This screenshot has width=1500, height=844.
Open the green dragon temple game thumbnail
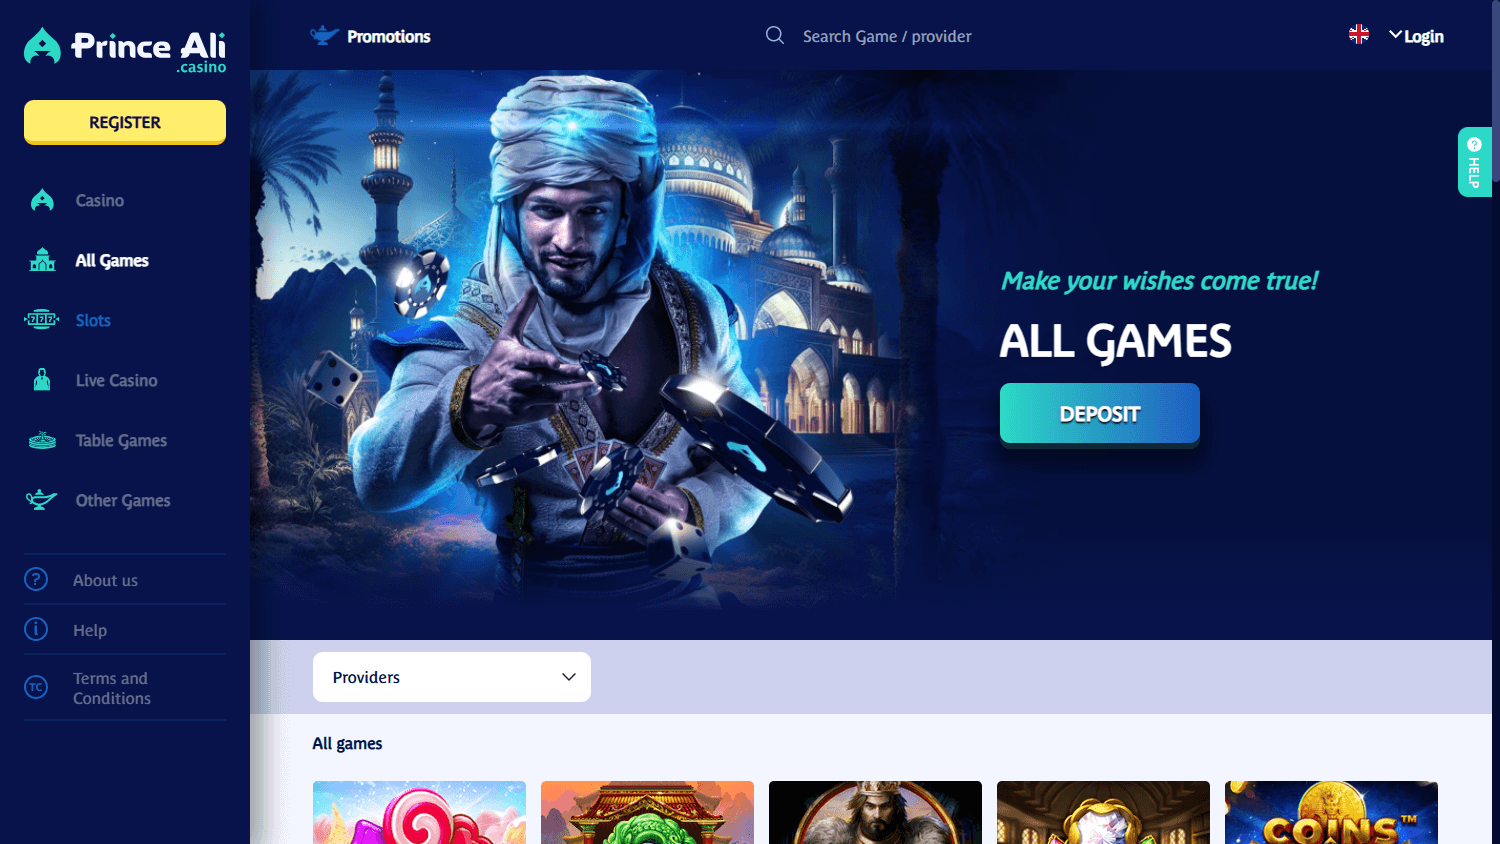click(x=647, y=812)
